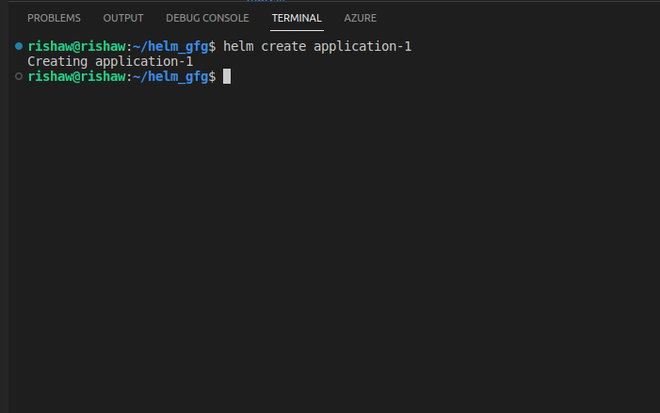Click ~/helm_gfg path in the second prompt

point(170,76)
